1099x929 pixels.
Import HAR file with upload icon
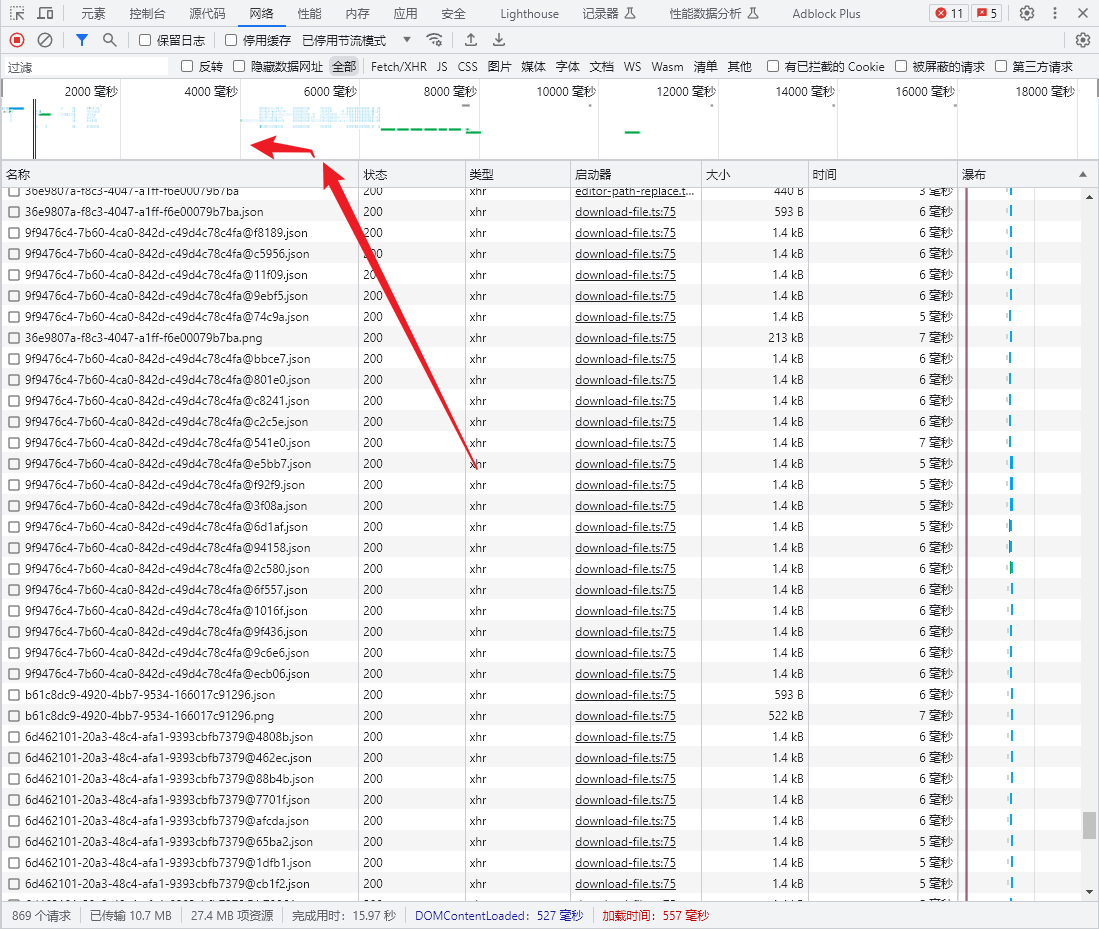tap(471, 40)
